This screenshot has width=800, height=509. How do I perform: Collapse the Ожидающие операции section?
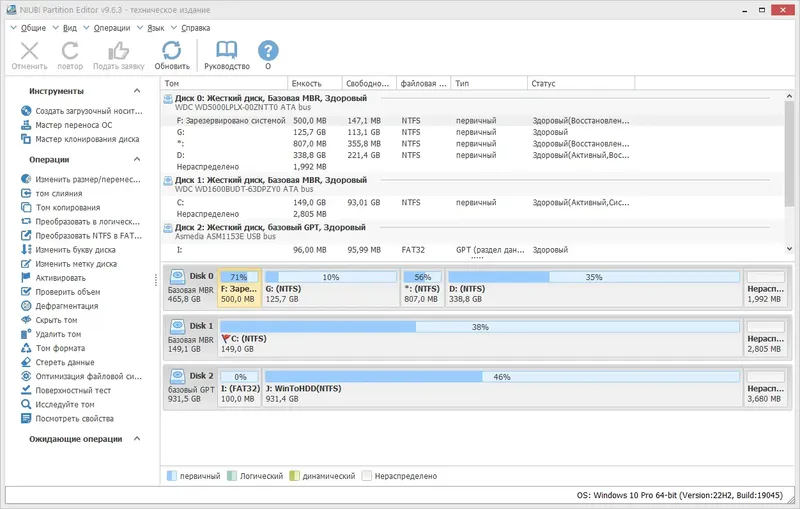[x=137, y=439]
